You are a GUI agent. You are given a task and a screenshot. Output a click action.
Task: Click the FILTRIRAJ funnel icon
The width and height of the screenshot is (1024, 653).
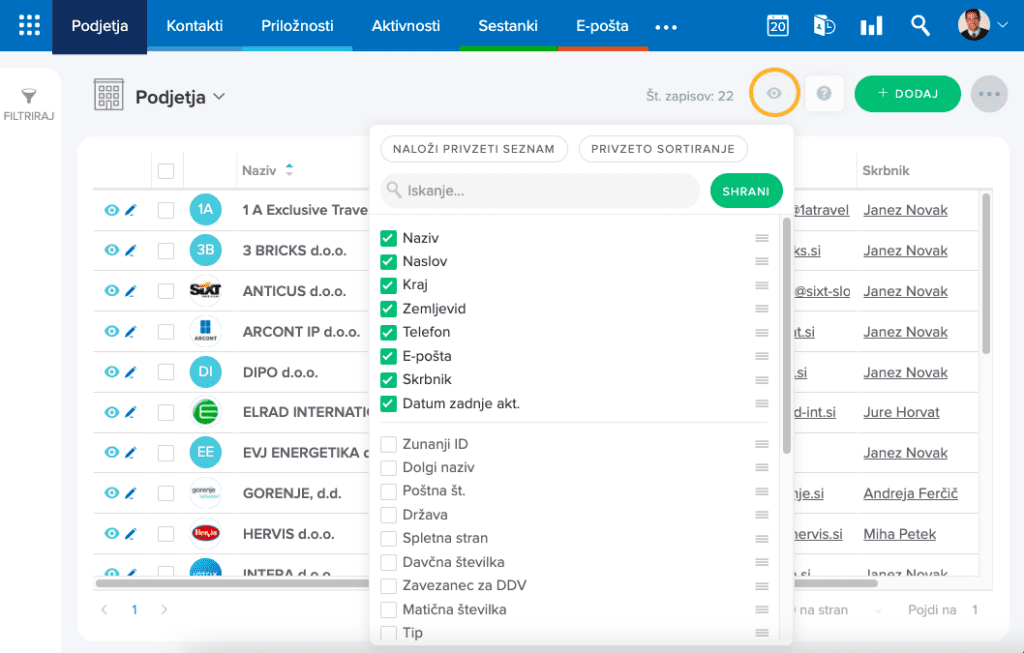(29, 97)
